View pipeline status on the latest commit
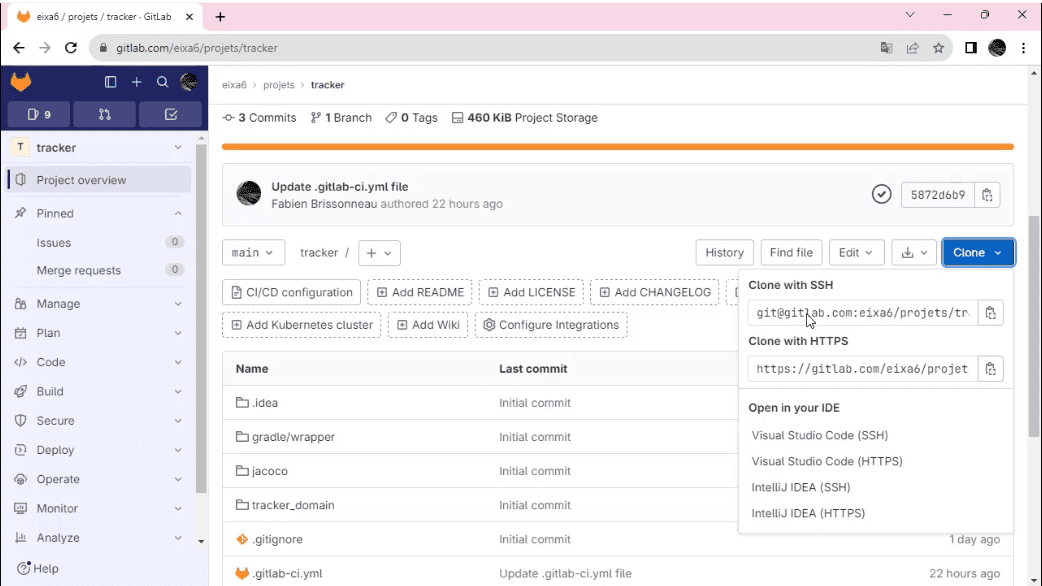Viewport: 1042px width, 586px height. pos(881,194)
